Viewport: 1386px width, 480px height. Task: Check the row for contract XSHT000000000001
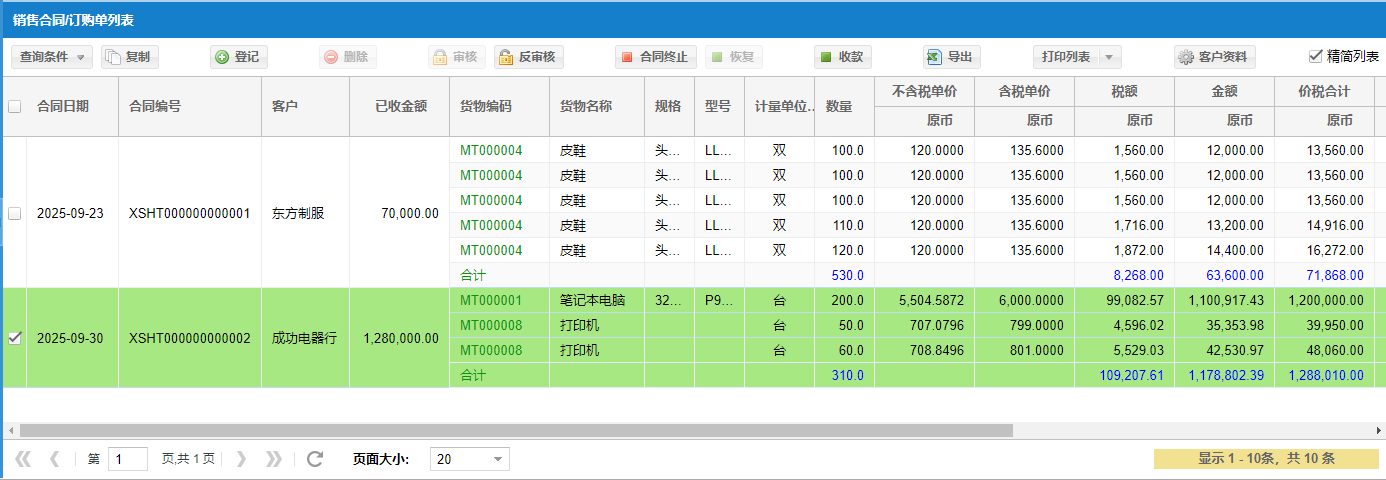coord(14,213)
